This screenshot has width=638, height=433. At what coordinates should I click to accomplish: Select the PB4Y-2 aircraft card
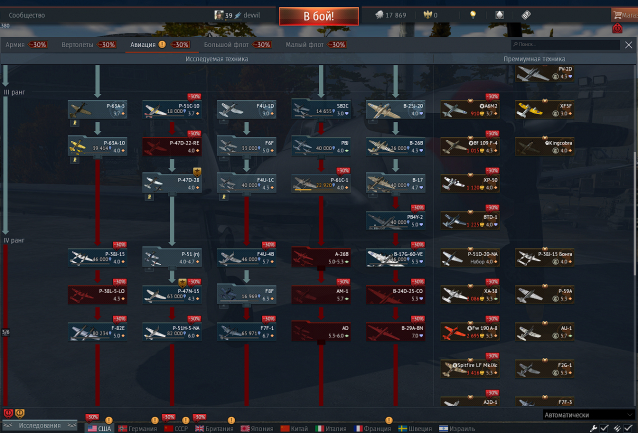point(395,221)
